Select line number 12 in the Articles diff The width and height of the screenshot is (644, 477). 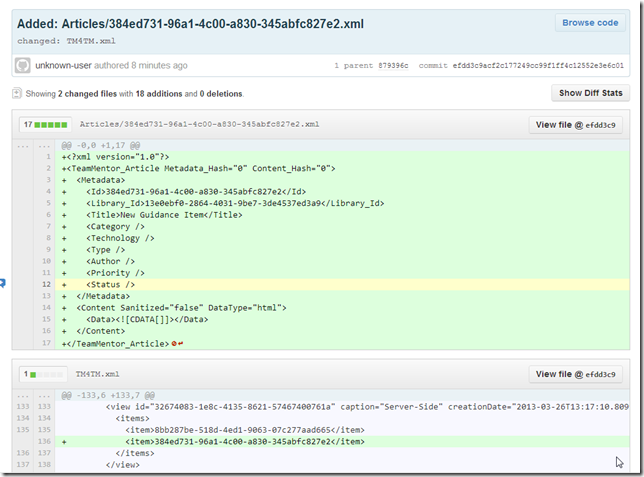tap(45, 284)
